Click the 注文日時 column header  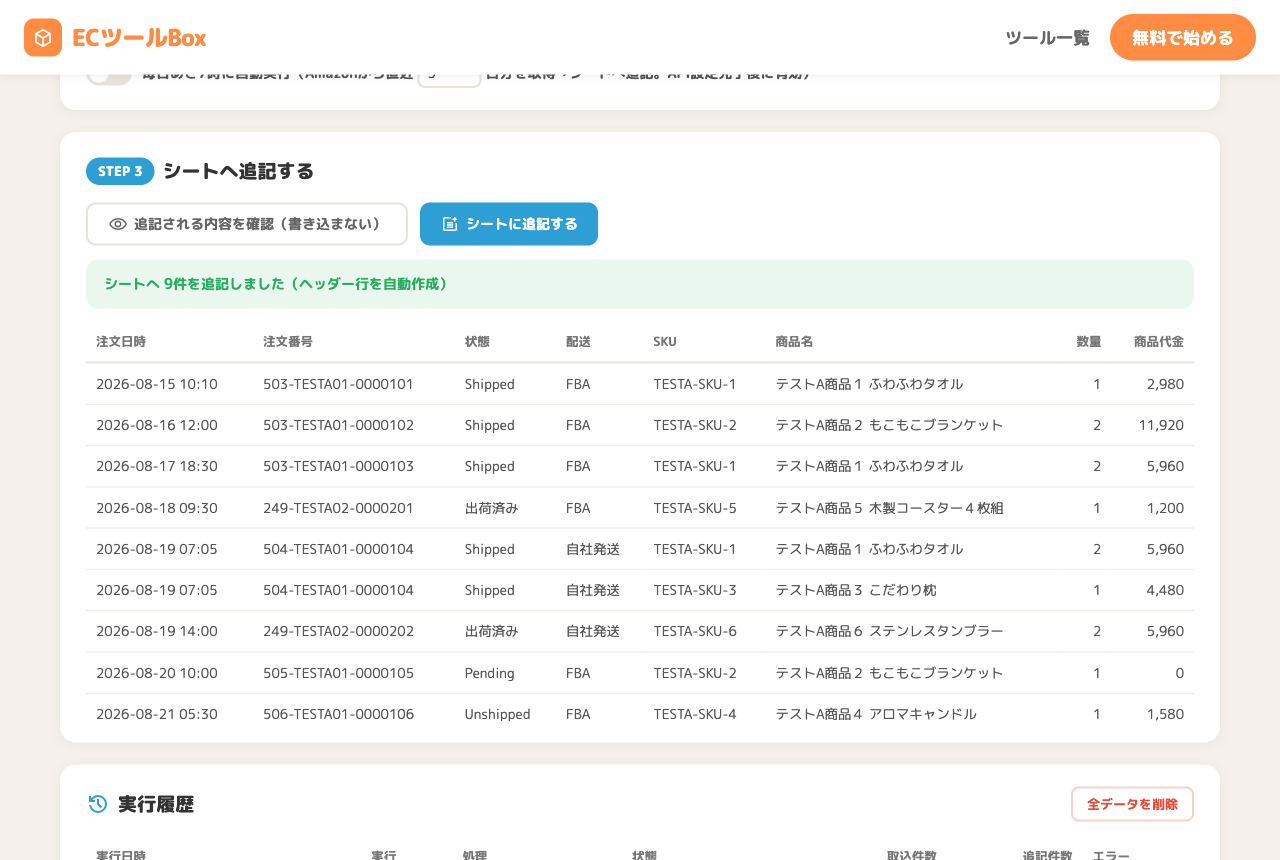coord(121,342)
